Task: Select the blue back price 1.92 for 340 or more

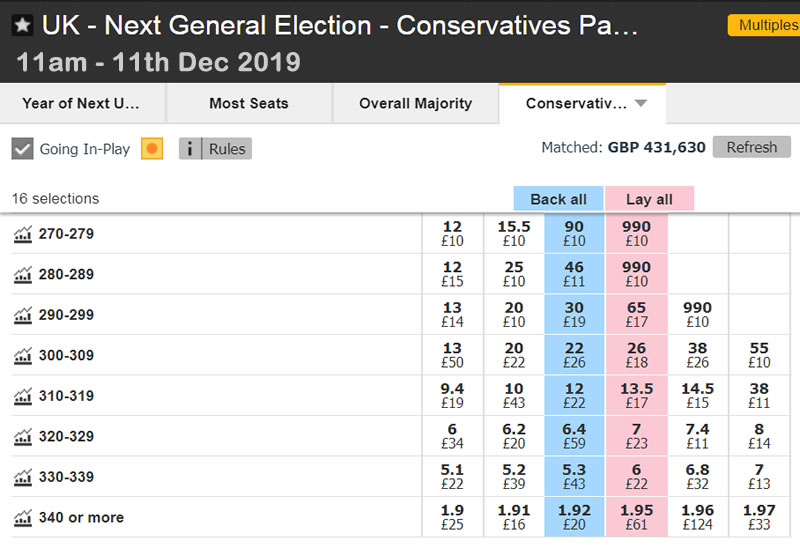Action: pos(574,517)
